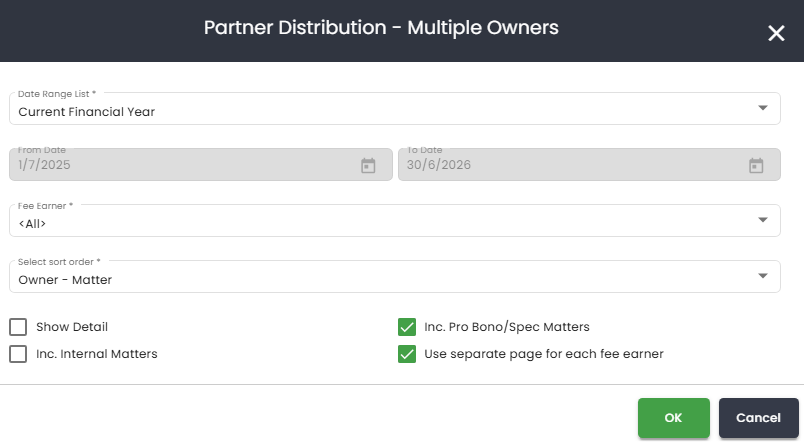The height and width of the screenshot is (442, 804).
Task: Open the From Date calendar picker icon
Action: [x=368, y=166]
